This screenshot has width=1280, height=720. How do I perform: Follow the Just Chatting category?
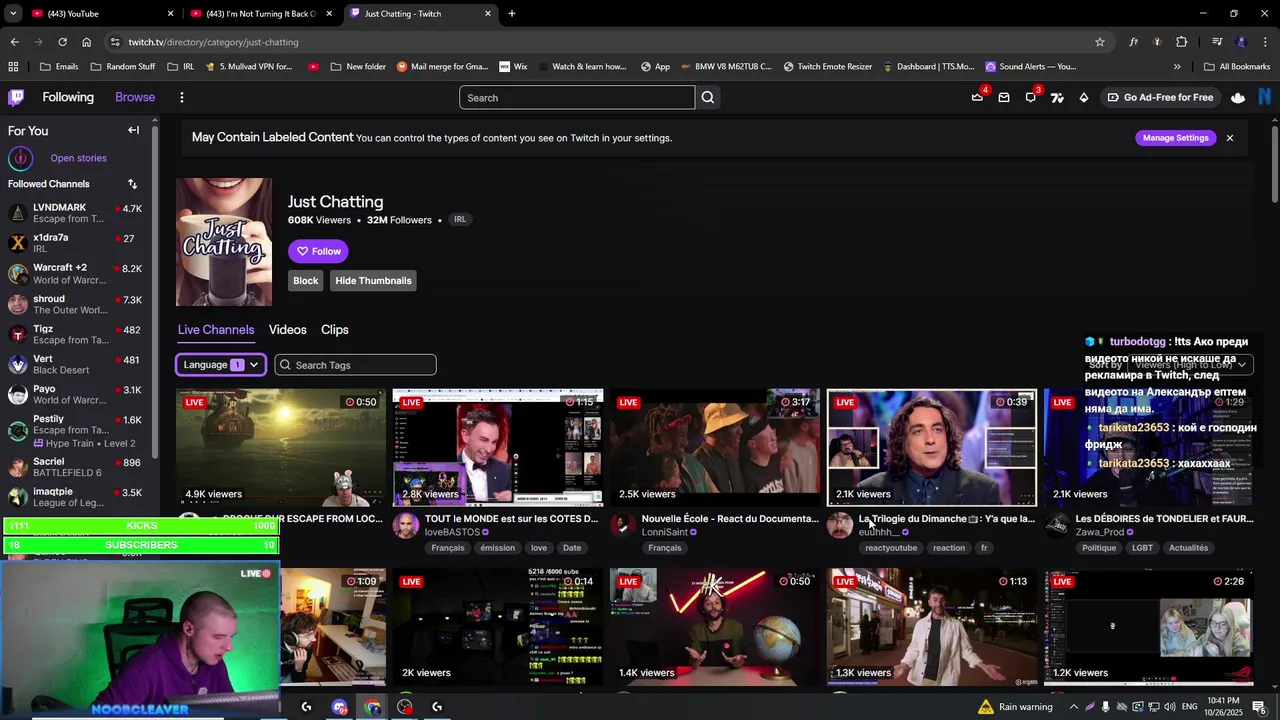click(318, 251)
